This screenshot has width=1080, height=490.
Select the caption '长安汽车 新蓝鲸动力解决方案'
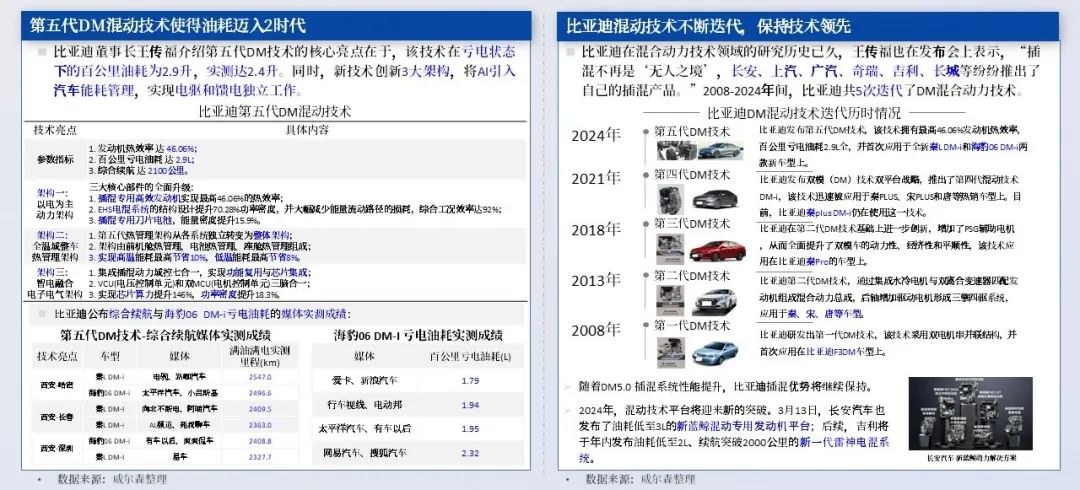tap(971, 458)
